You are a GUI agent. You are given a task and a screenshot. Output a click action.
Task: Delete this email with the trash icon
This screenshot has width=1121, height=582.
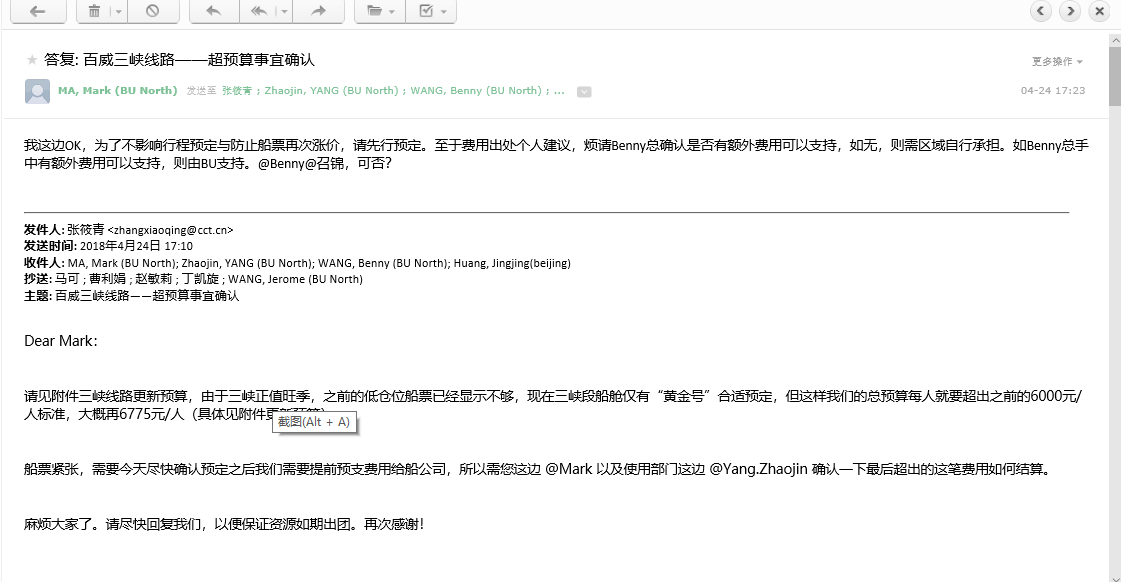tap(94, 11)
